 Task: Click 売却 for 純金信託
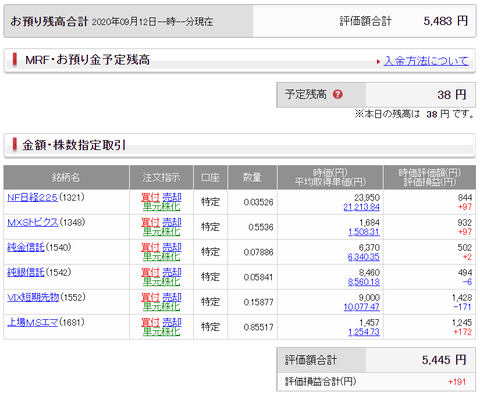point(172,247)
